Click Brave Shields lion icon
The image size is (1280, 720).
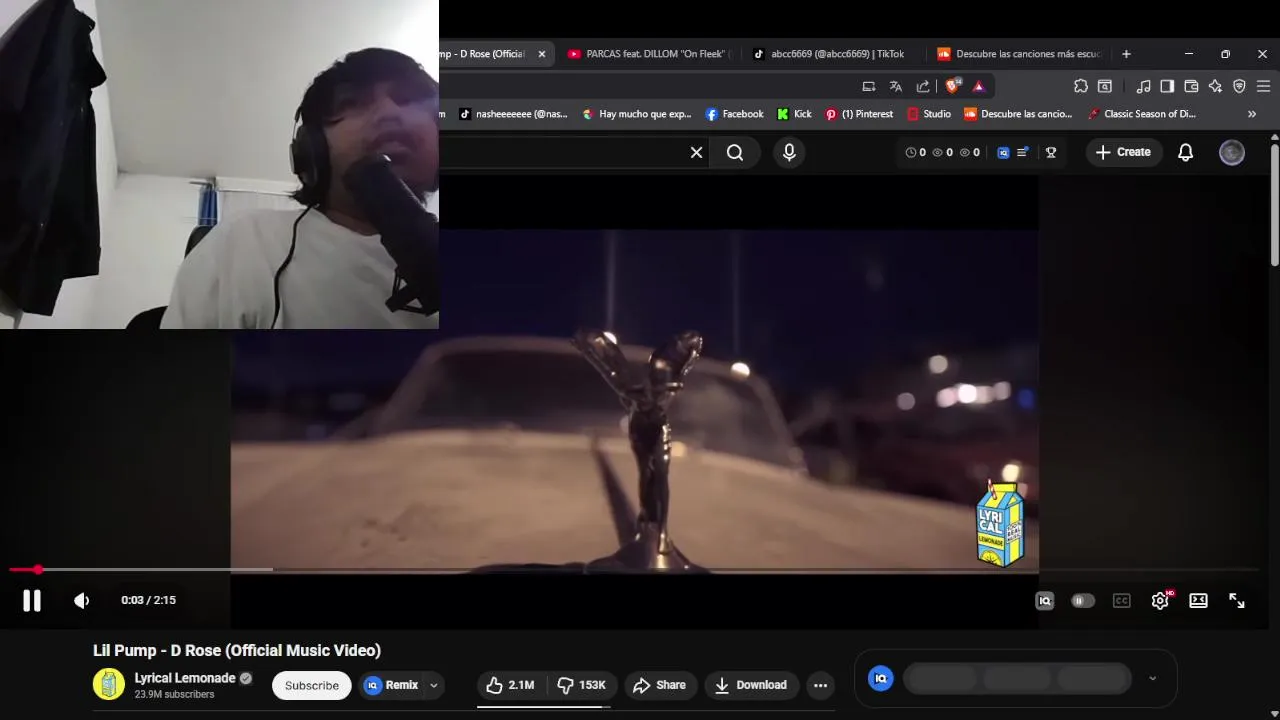pos(953,86)
